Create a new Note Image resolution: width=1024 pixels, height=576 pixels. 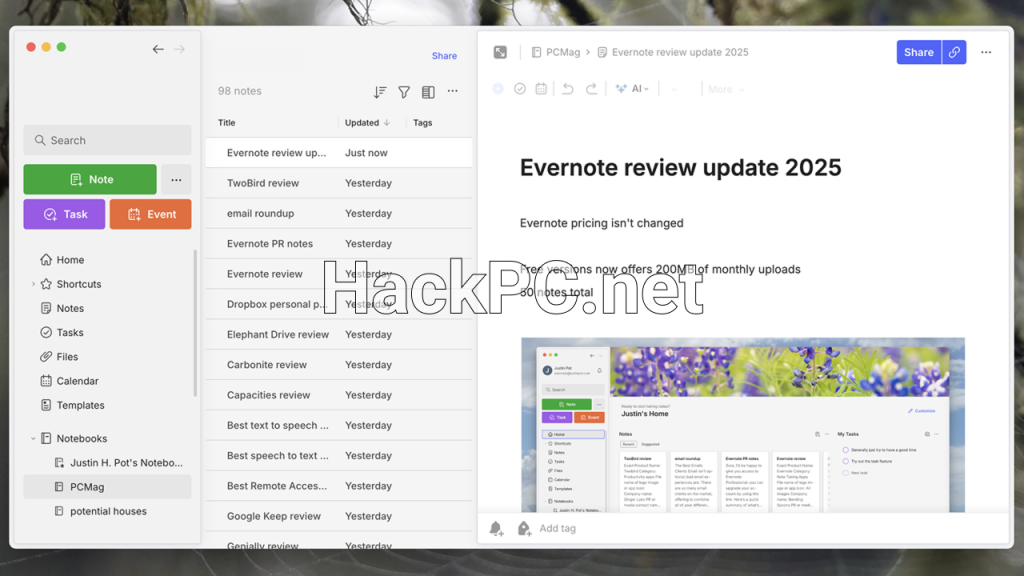pyautogui.click(x=90, y=179)
